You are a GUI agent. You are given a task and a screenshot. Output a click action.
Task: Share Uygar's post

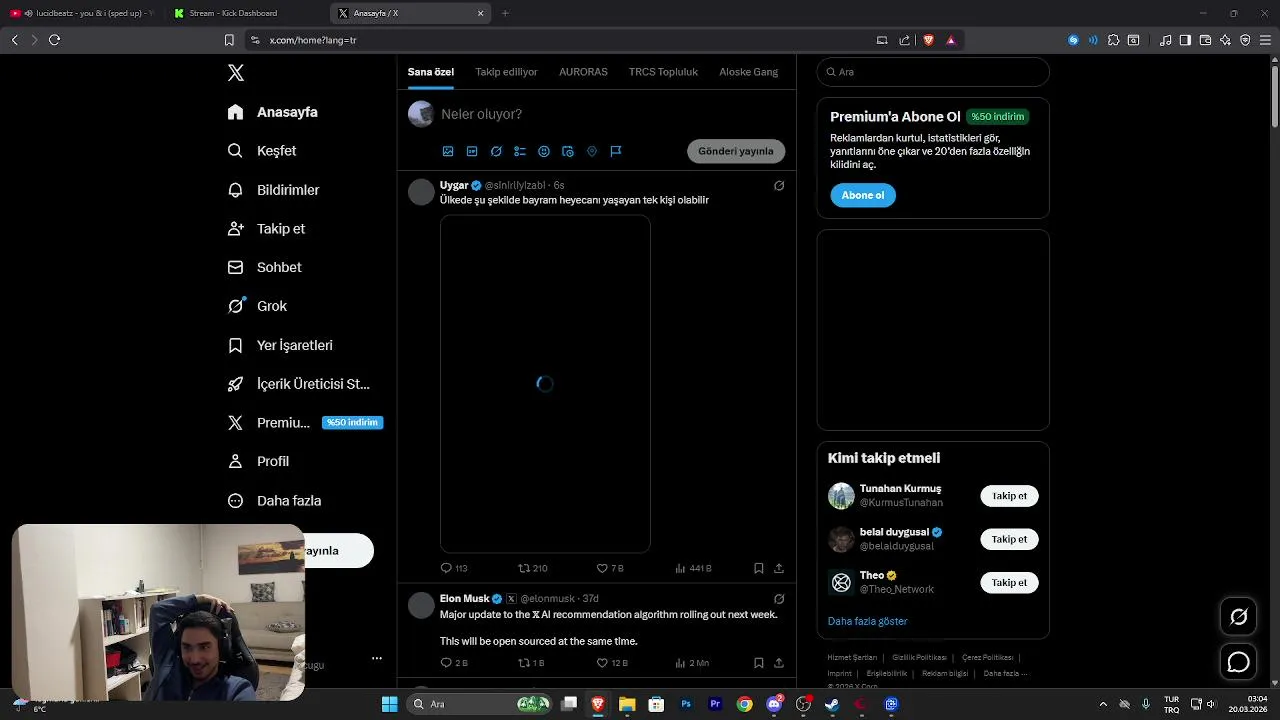click(779, 568)
